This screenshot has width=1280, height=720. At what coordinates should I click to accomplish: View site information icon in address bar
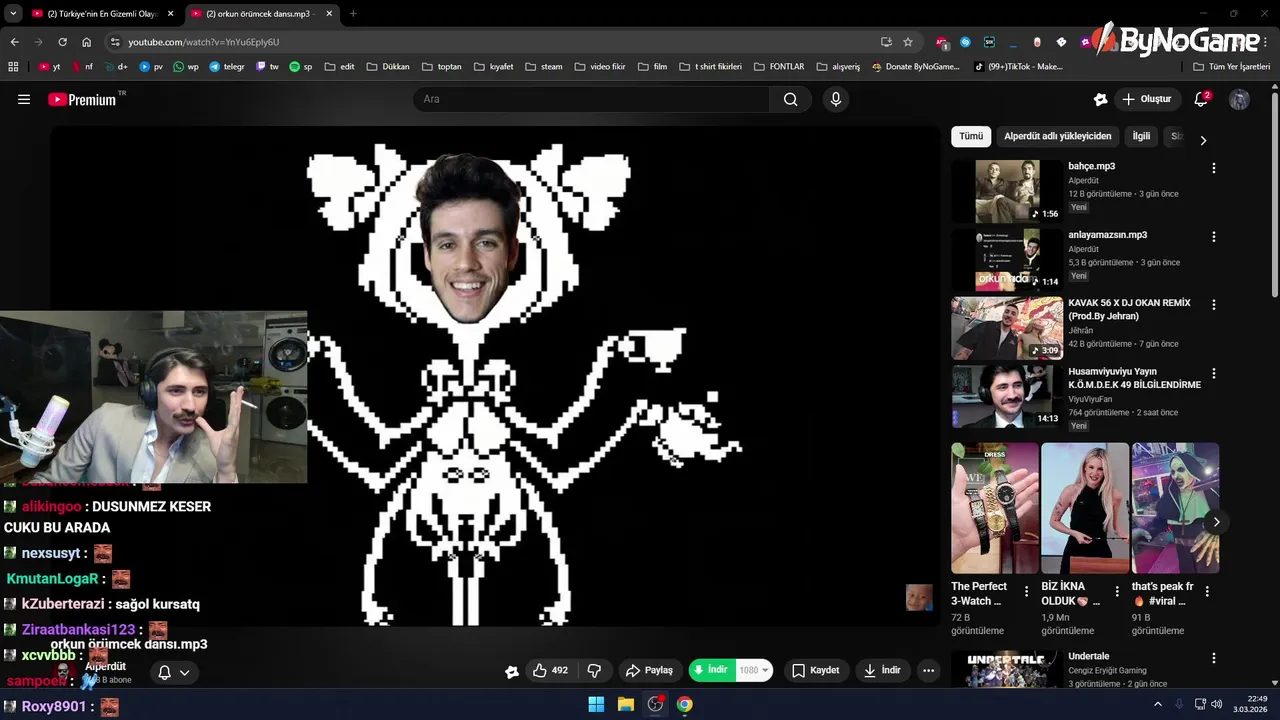(115, 42)
